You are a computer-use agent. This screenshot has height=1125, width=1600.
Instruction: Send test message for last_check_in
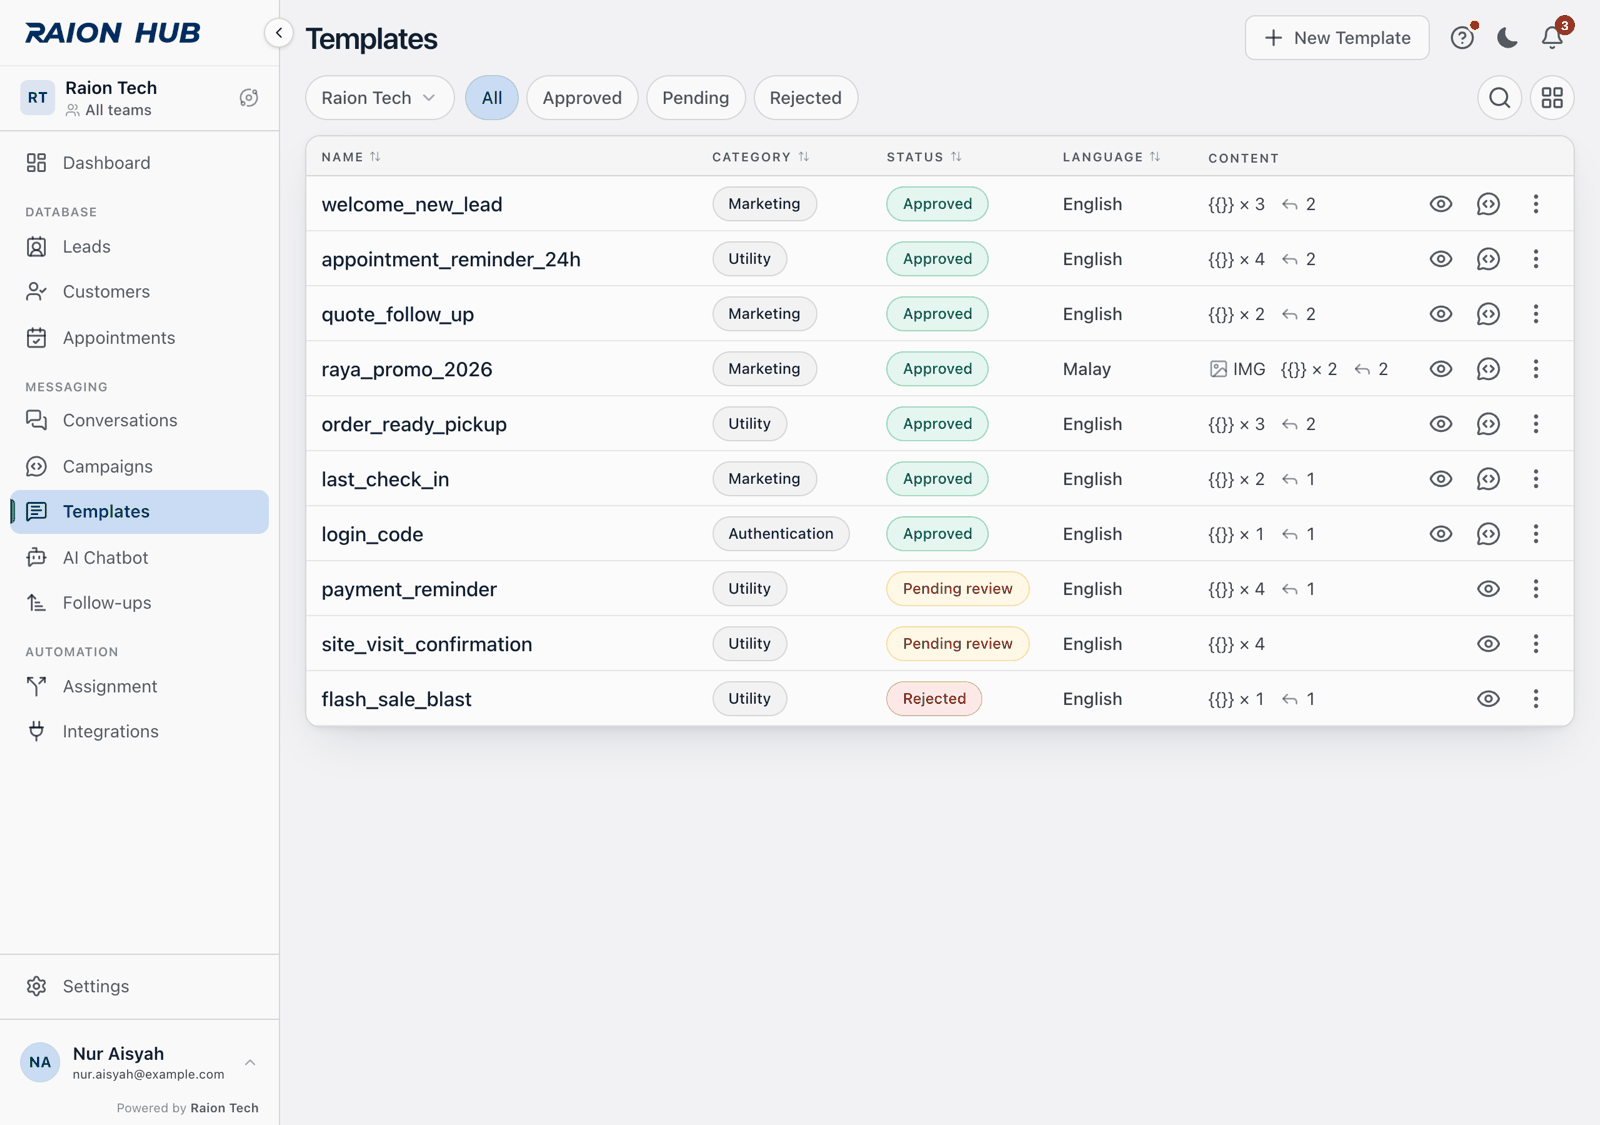coord(1488,479)
